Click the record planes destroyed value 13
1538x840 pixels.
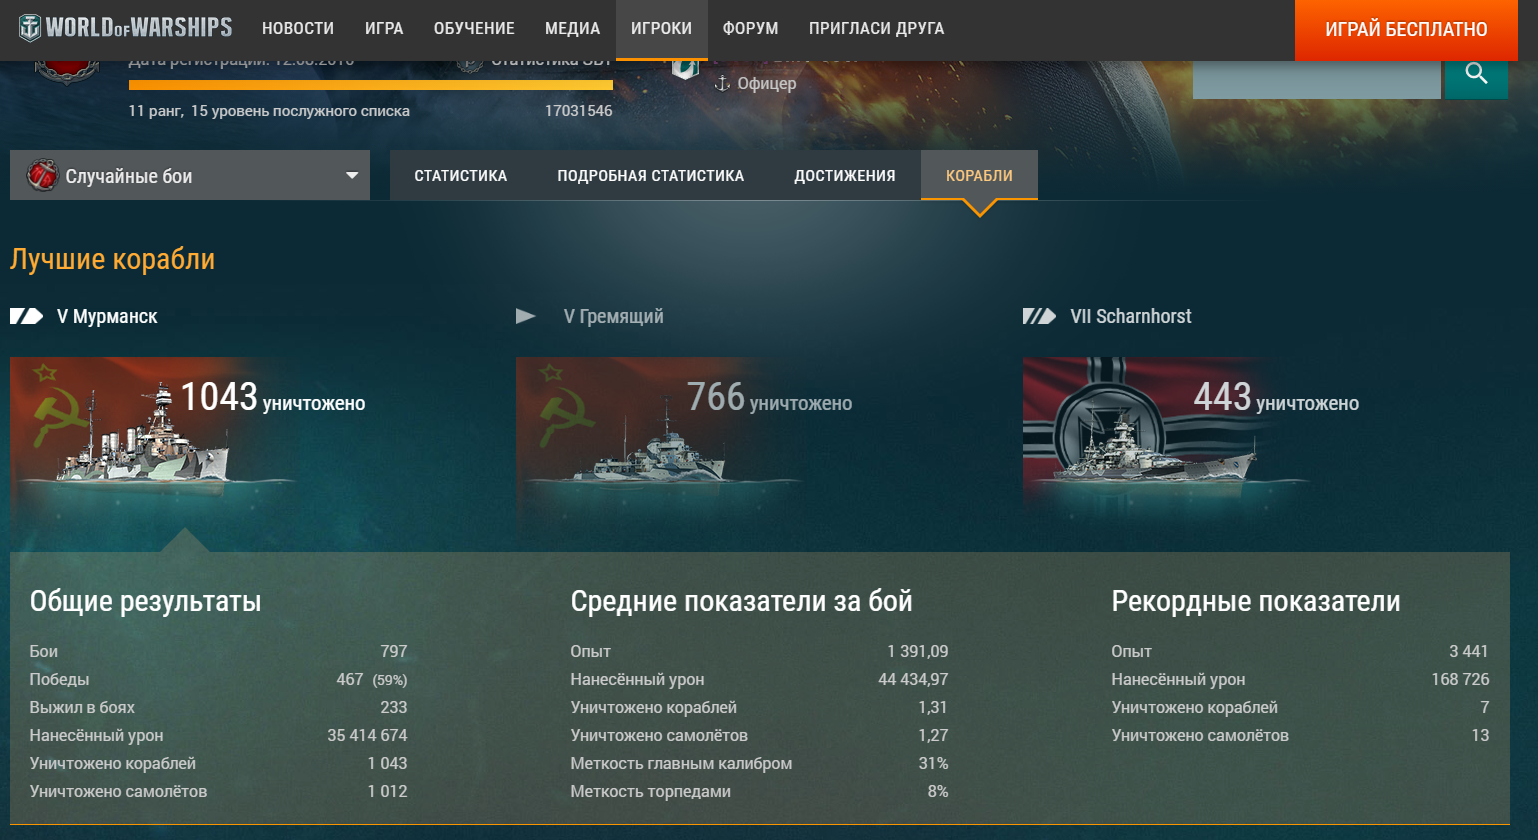(x=1480, y=735)
